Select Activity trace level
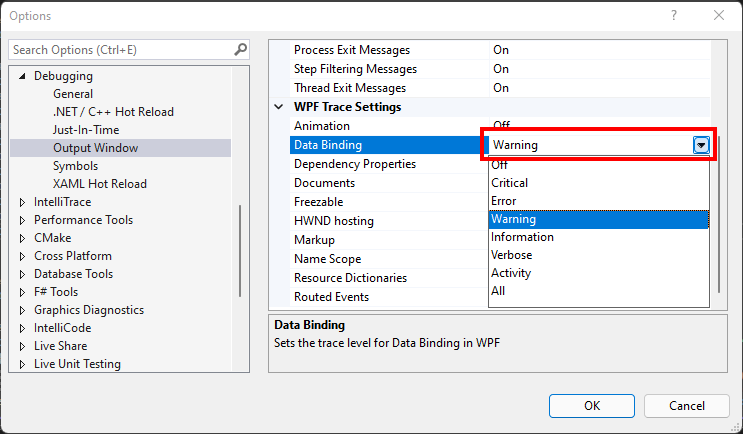This screenshot has width=743, height=434. [599, 273]
